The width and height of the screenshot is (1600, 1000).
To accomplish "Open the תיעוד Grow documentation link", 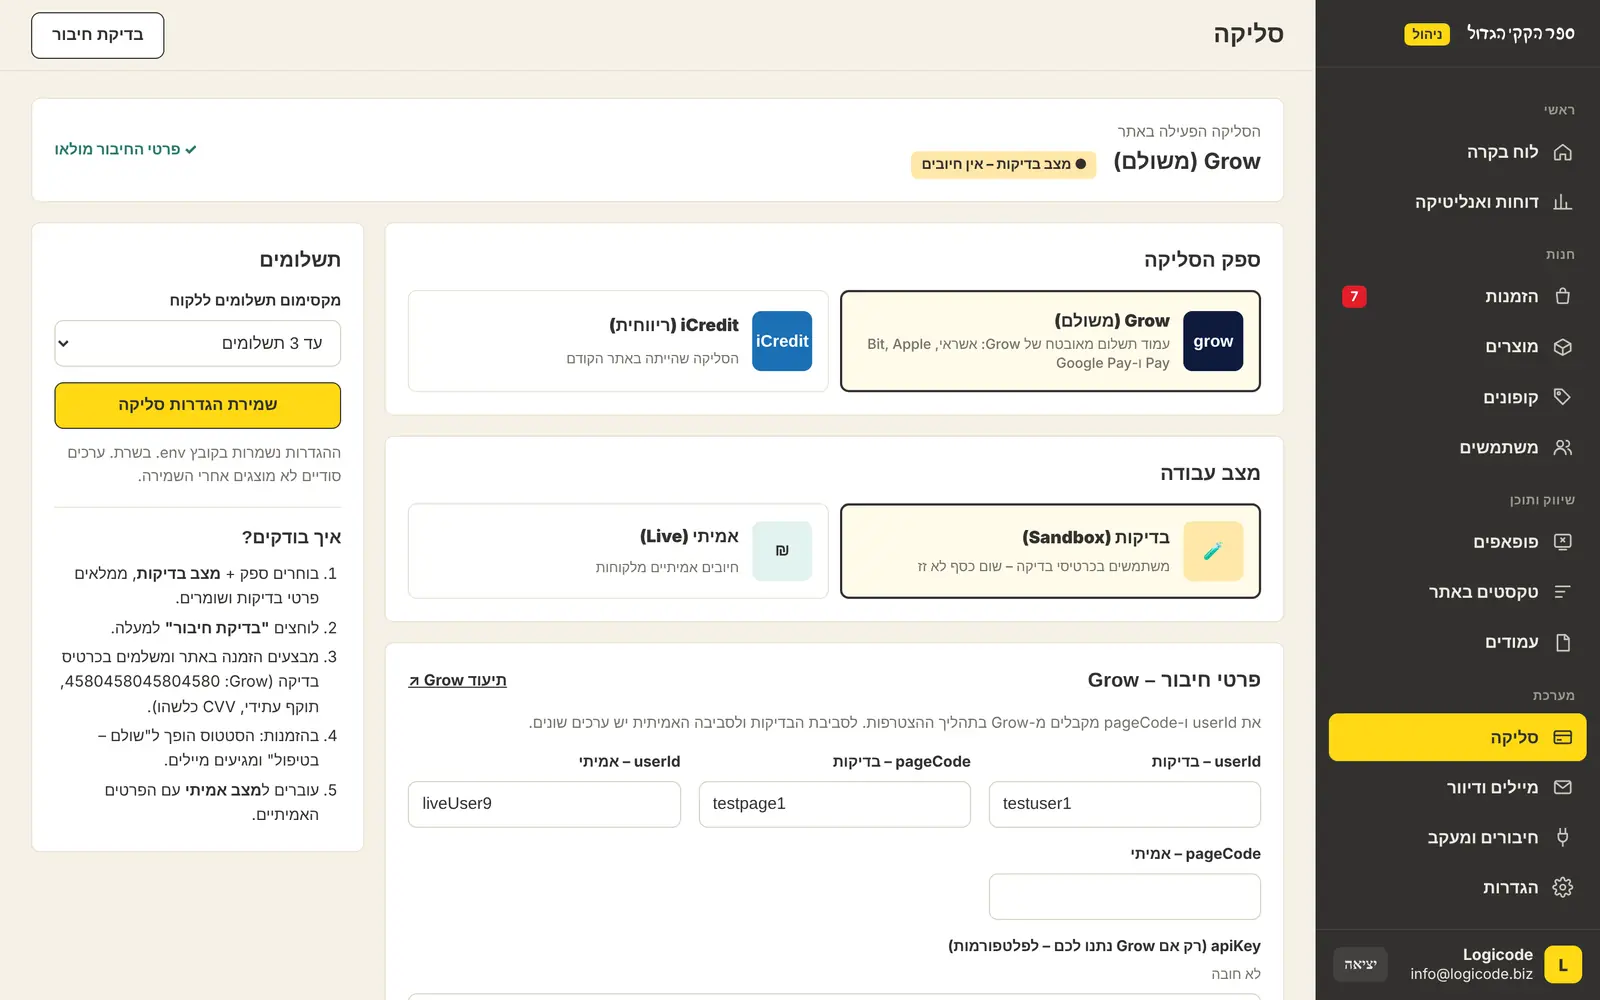I will (x=458, y=680).
